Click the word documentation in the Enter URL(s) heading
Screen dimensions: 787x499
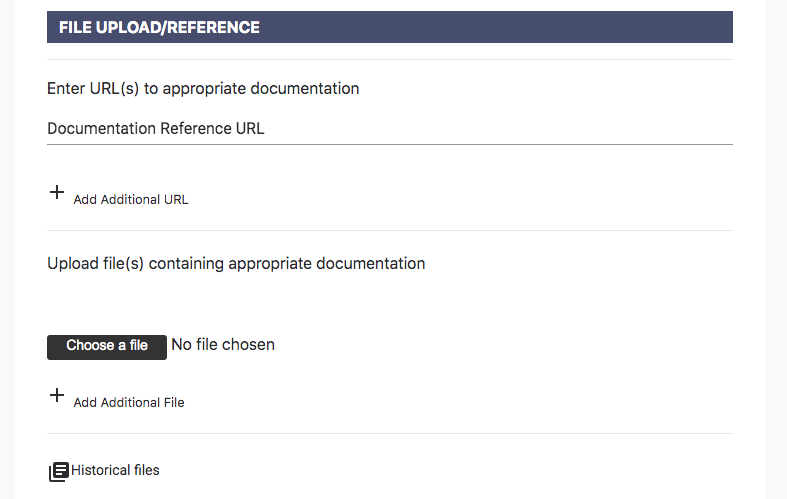[x=305, y=88]
